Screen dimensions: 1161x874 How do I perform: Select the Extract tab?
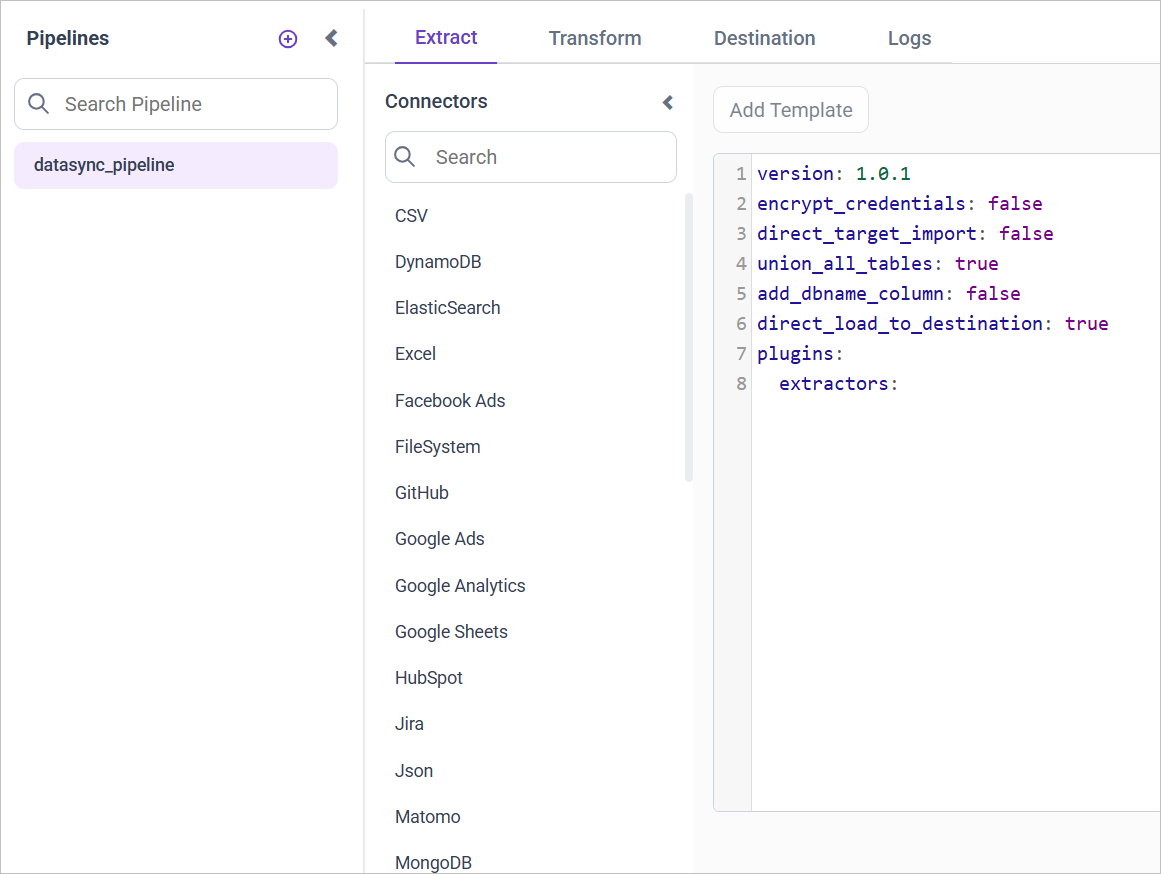click(x=446, y=38)
